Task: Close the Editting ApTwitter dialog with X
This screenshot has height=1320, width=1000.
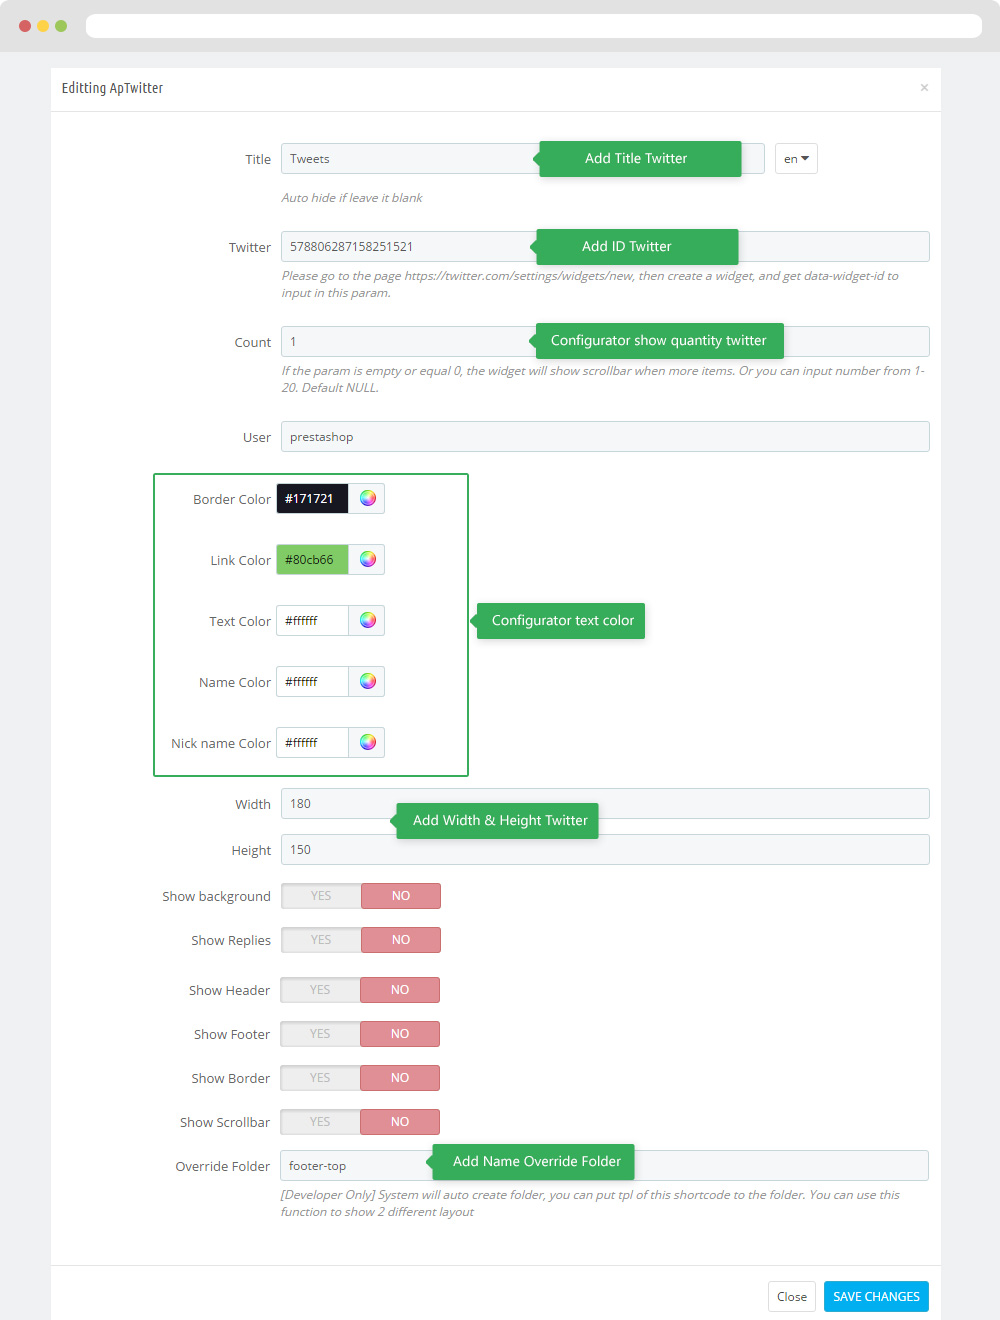Action: [x=924, y=88]
